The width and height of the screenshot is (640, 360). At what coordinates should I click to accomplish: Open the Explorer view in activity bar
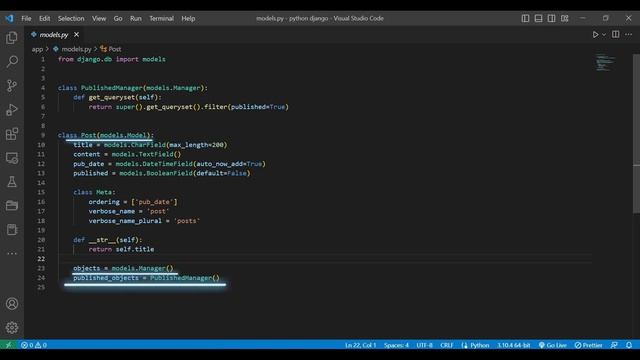(x=12, y=38)
